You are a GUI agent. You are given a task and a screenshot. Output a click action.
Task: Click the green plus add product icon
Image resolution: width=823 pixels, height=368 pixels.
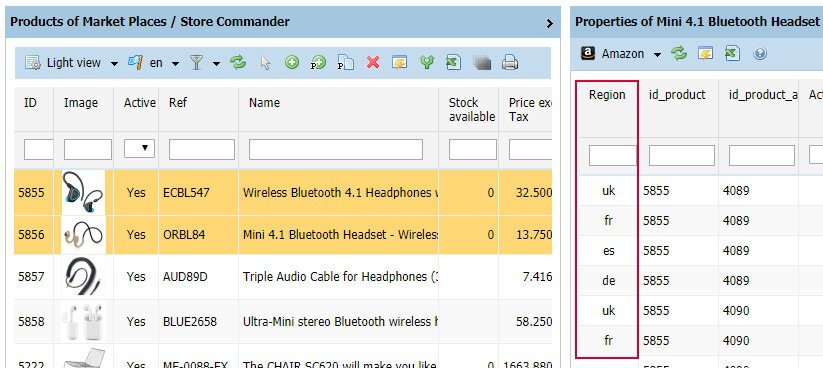292,62
